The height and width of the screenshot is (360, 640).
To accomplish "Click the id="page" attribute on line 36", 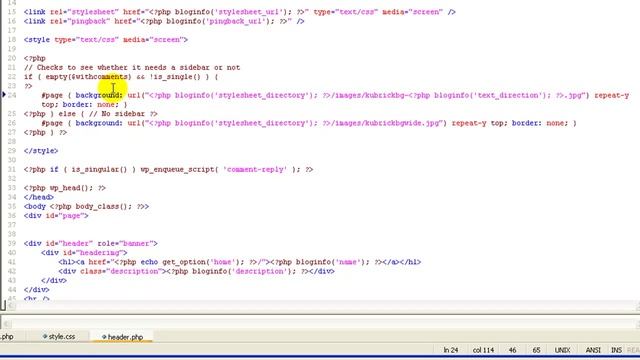I will [65, 216].
